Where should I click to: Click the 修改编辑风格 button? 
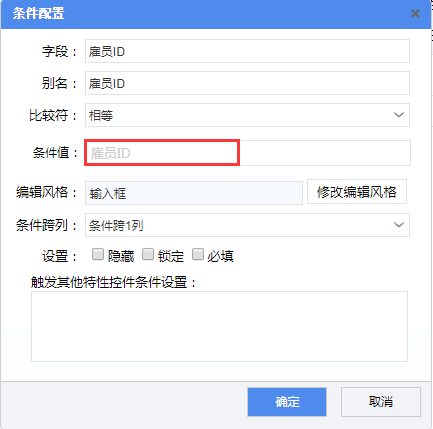357,192
